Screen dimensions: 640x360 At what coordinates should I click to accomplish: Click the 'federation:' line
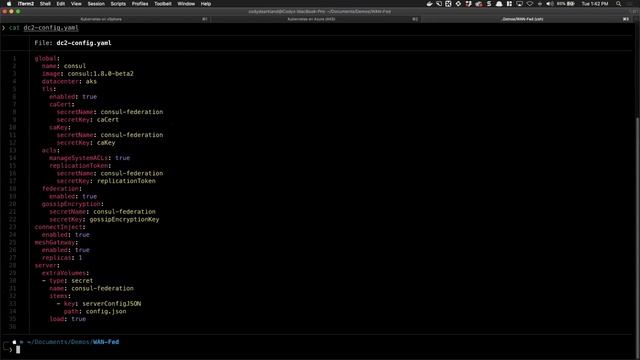62,189
